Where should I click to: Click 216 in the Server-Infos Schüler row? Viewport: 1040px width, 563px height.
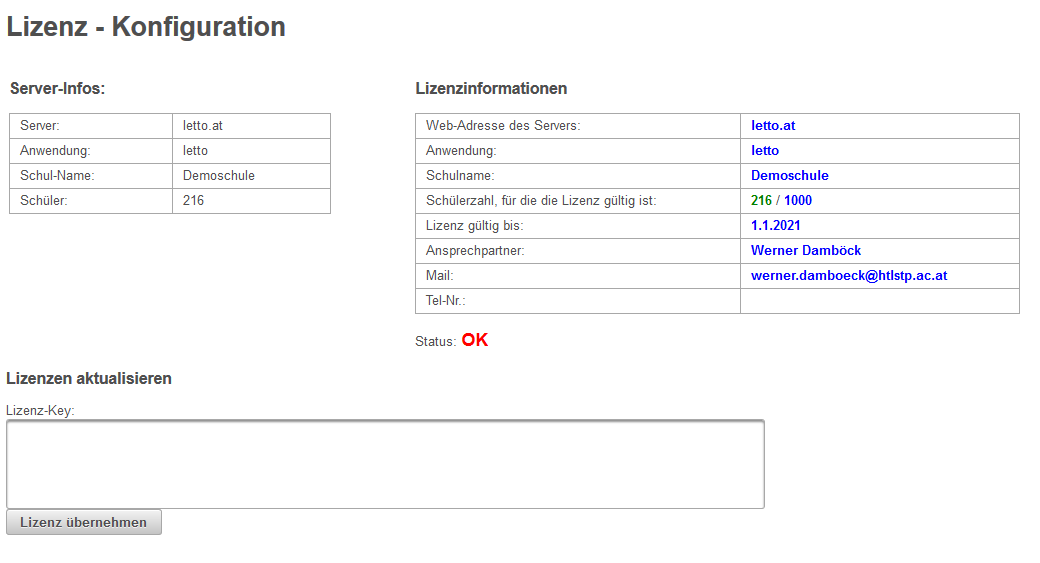(193, 200)
